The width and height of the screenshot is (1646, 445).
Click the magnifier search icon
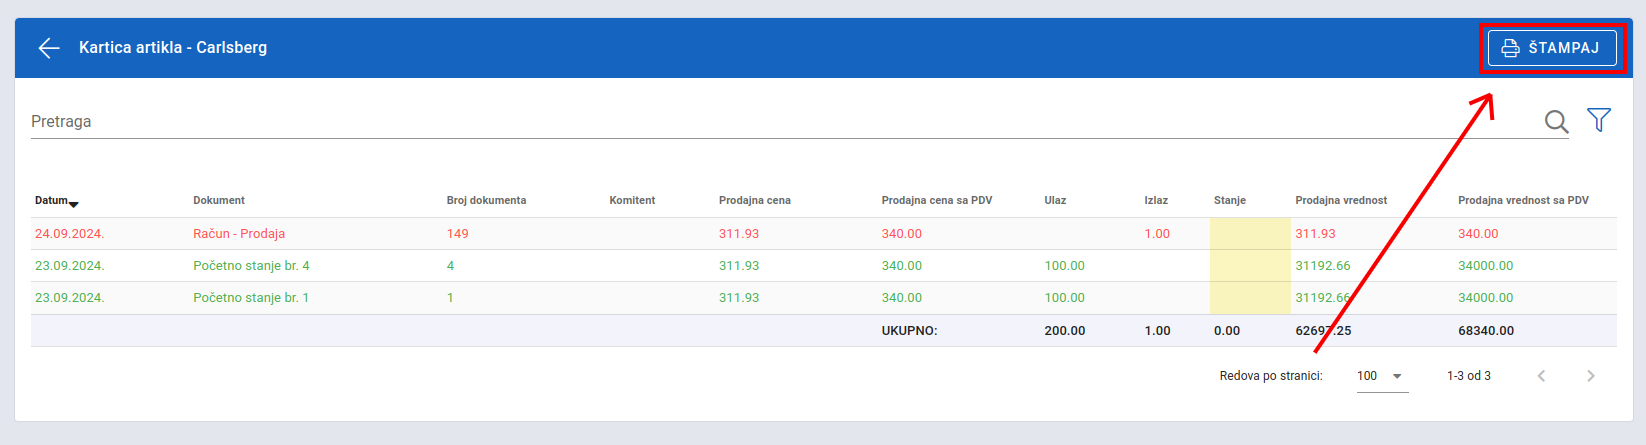pos(1556,121)
